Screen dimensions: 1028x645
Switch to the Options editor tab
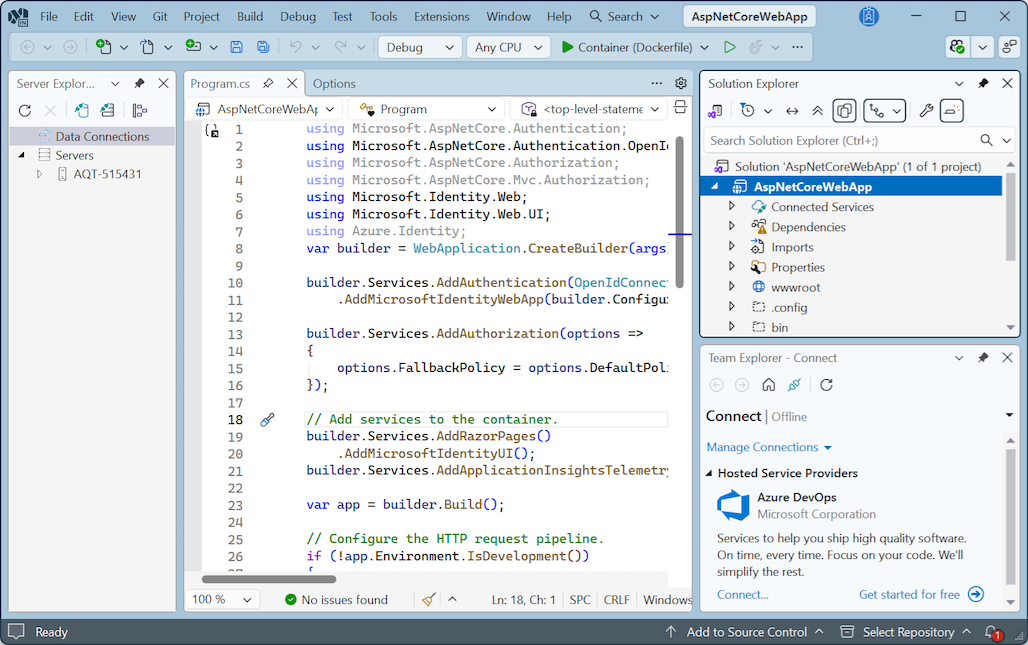click(334, 83)
